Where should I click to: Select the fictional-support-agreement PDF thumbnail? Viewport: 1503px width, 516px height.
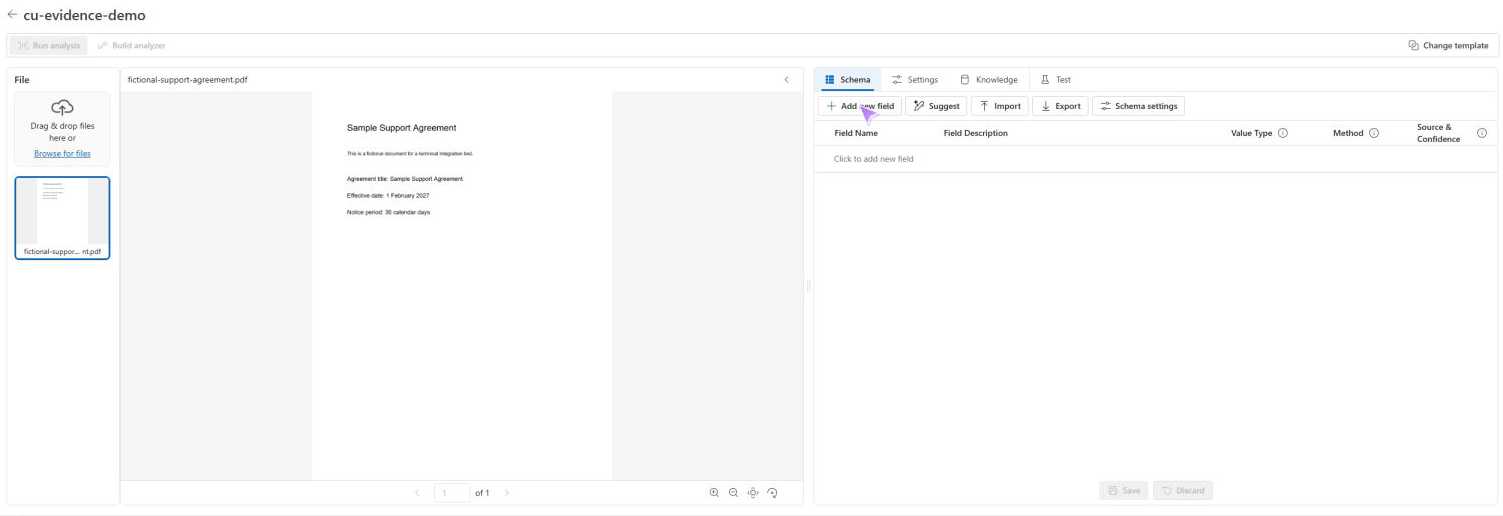(62, 218)
